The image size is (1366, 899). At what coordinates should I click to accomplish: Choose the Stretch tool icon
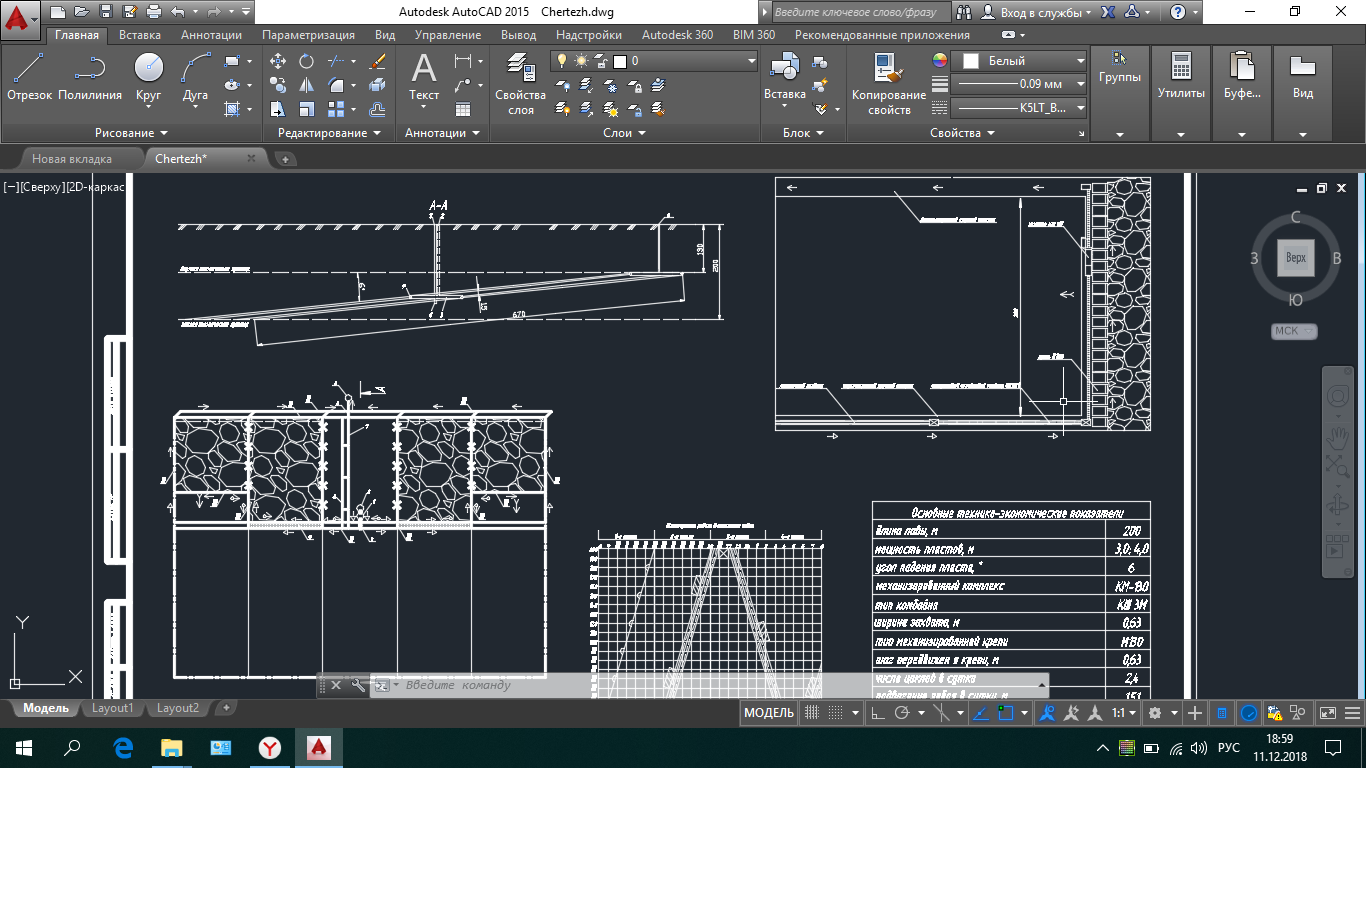(x=278, y=109)
